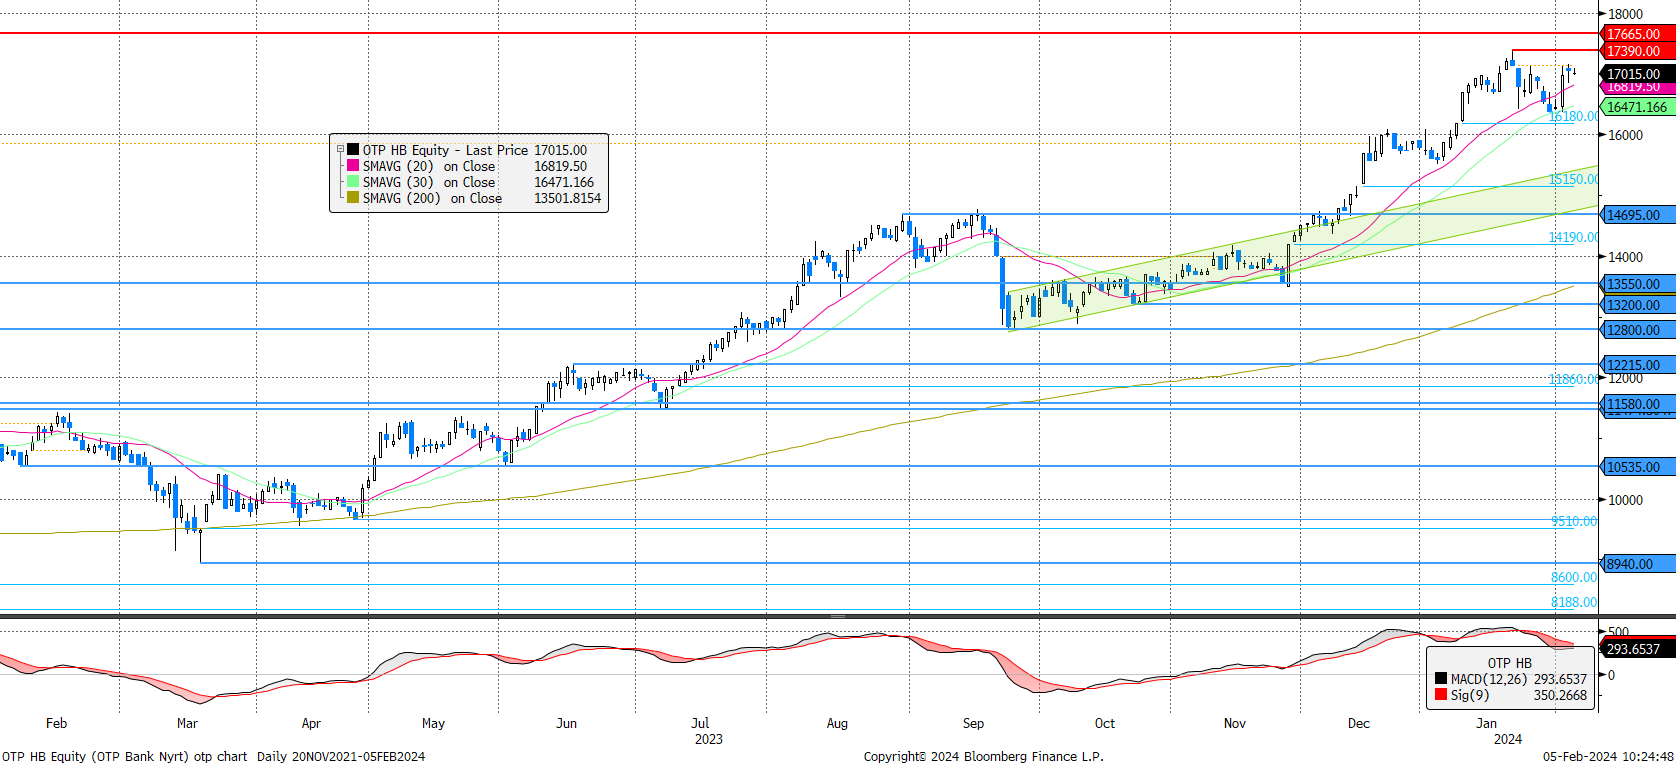Click the blue 14695.00 level tag
The image size is (1676, 765).
1638,215
